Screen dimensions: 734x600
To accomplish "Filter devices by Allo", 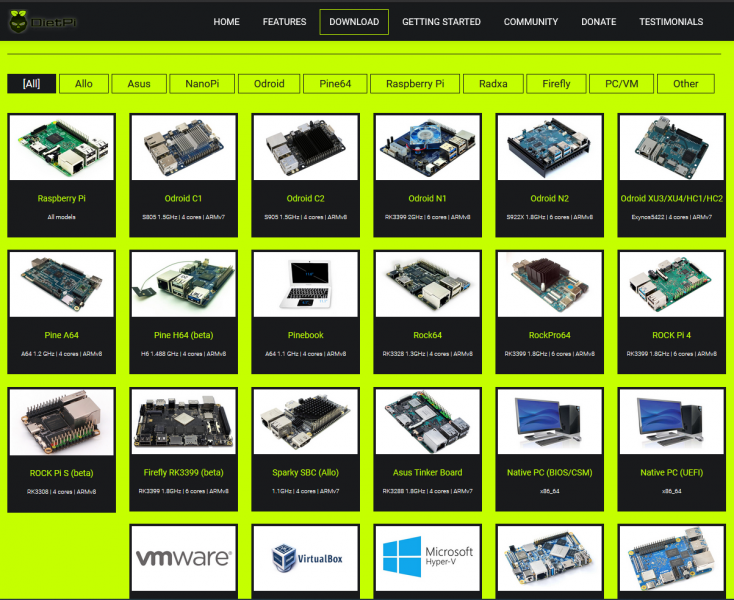I will point(84,84).
